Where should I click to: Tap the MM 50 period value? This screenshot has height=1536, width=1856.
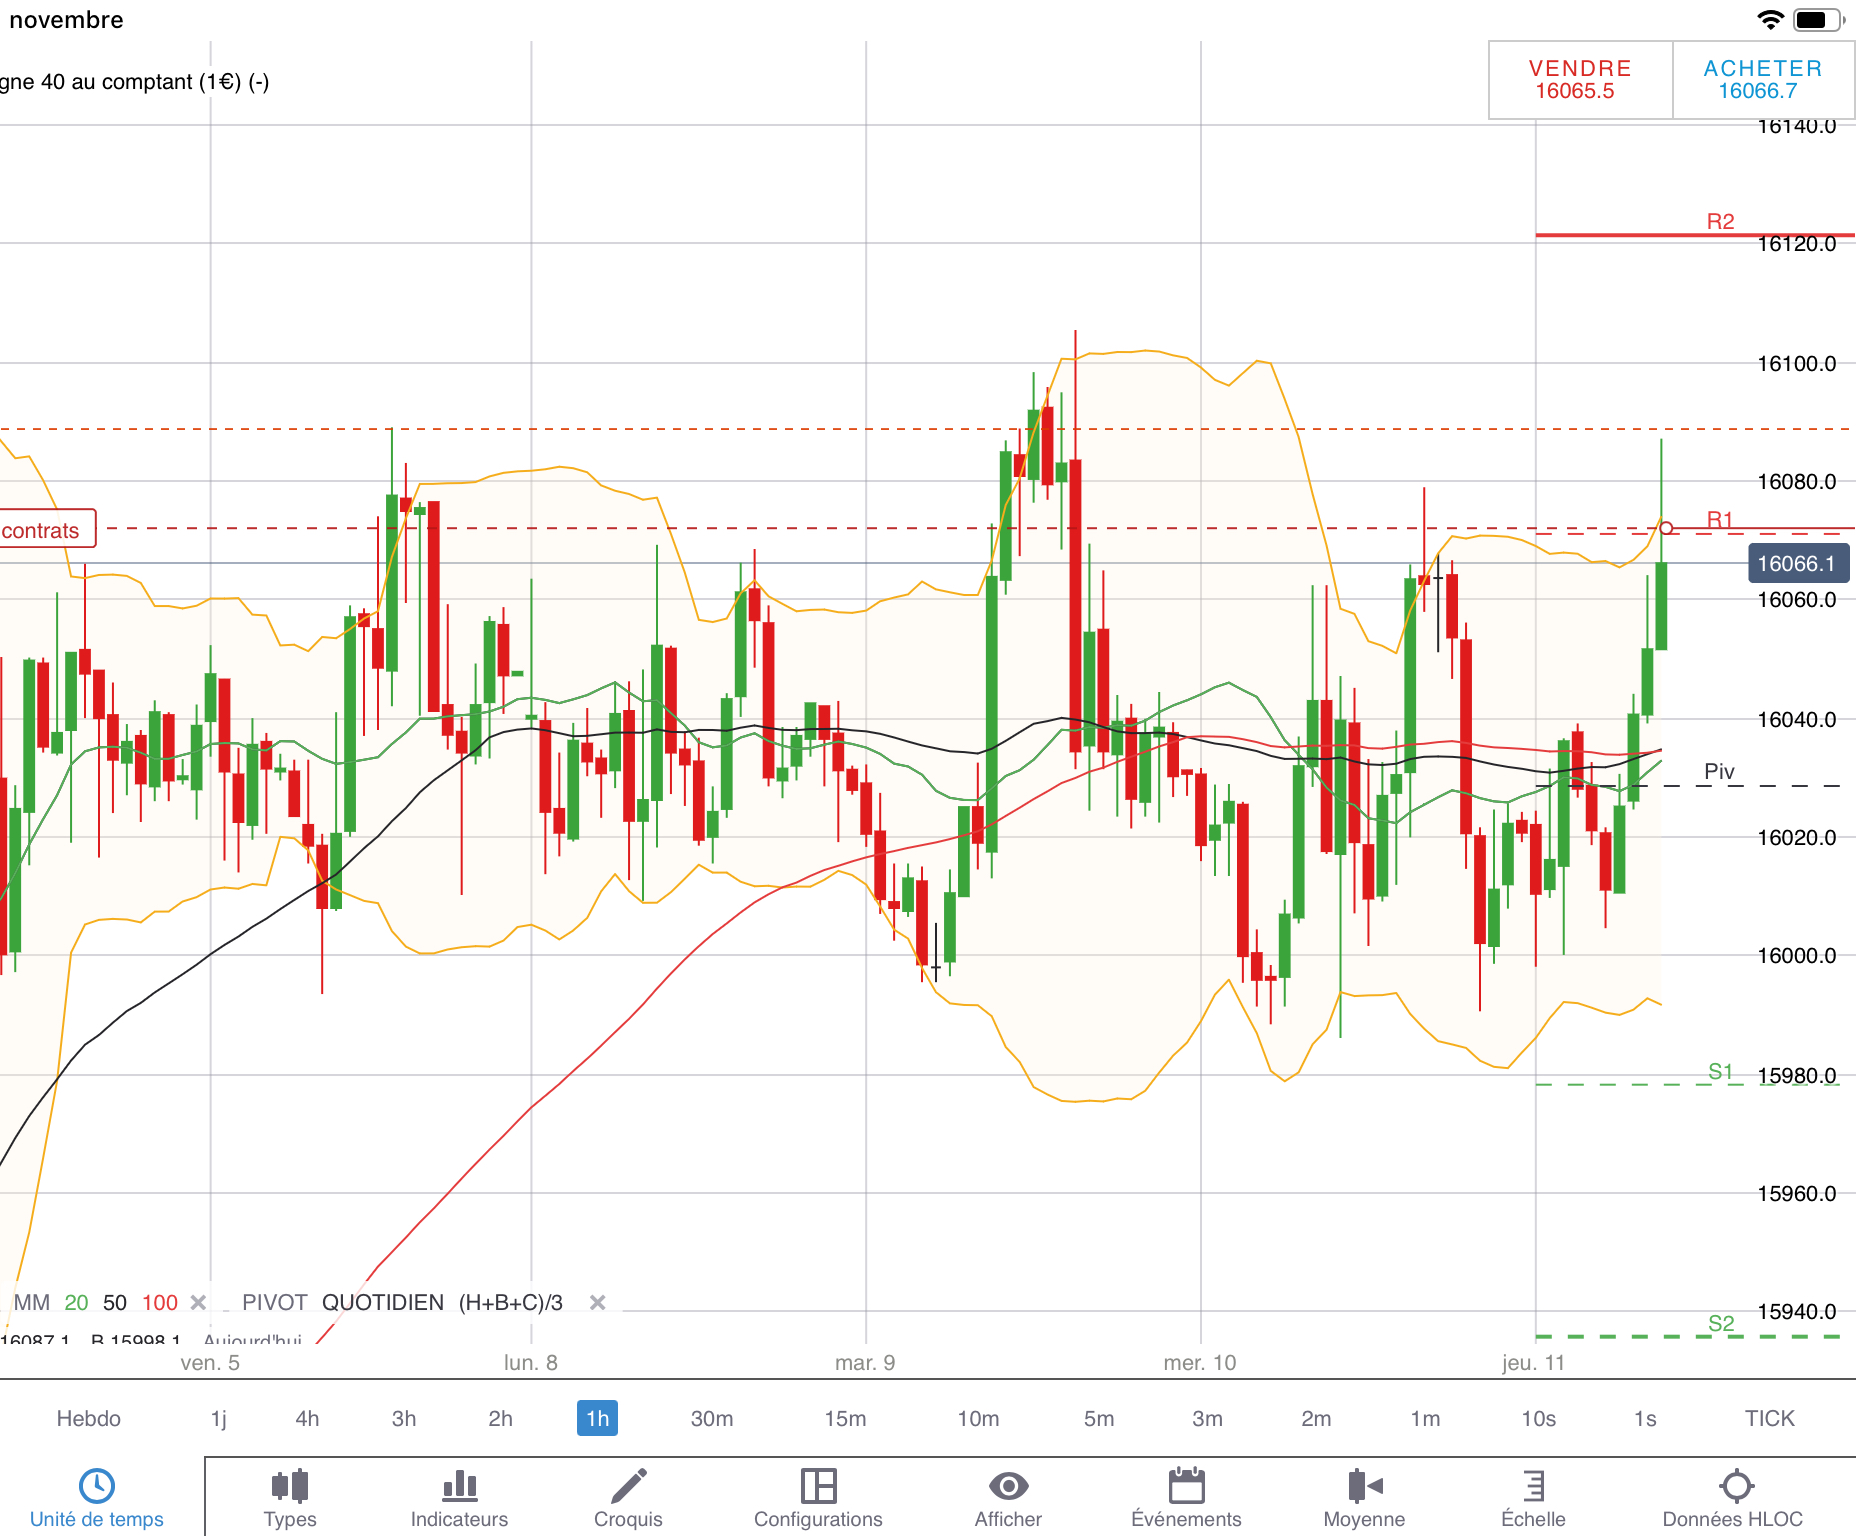pyautogui.click(x=115, y=1302)
